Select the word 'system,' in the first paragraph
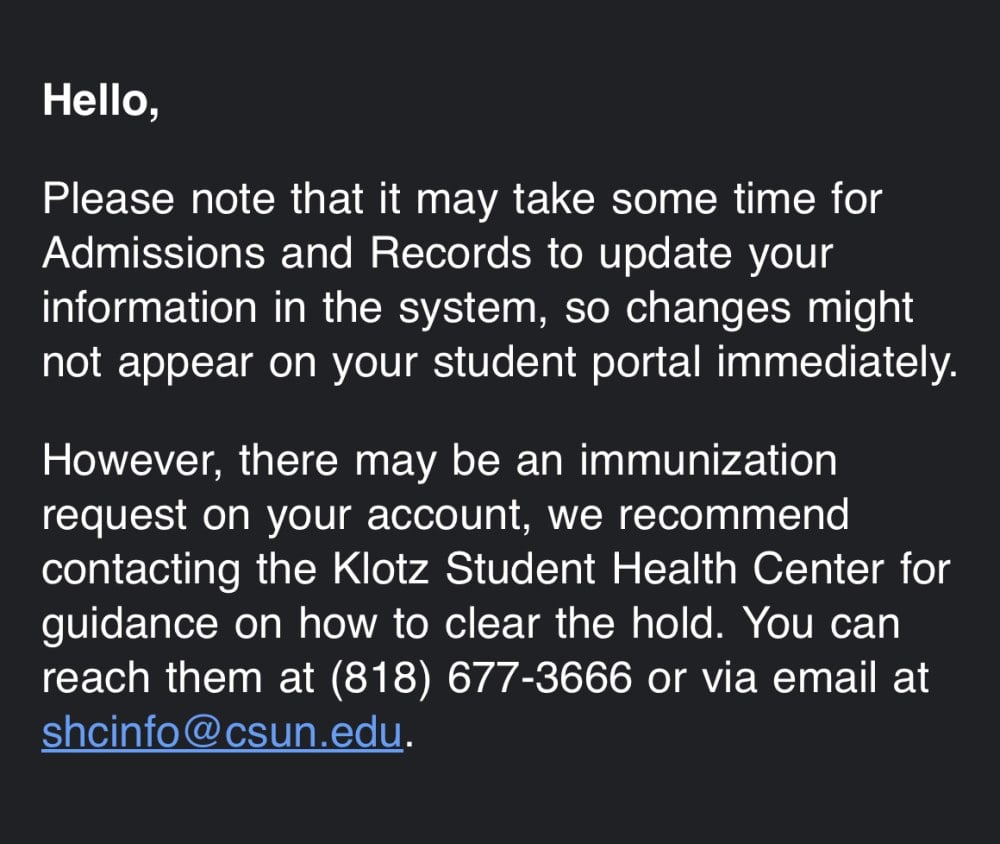Viewport: 1000px width, 844px height. point(473,309)
